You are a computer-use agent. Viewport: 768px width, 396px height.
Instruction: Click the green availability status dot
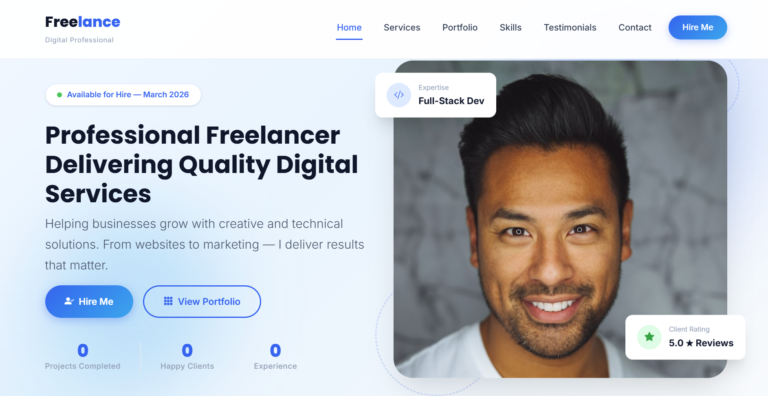59,95
